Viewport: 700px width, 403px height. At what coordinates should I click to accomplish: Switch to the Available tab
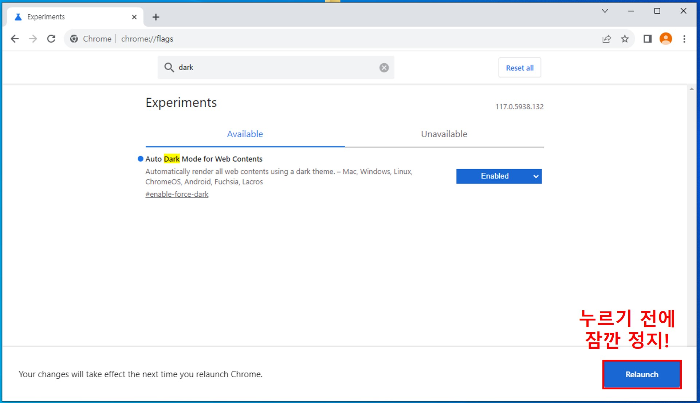pos(245,134)
